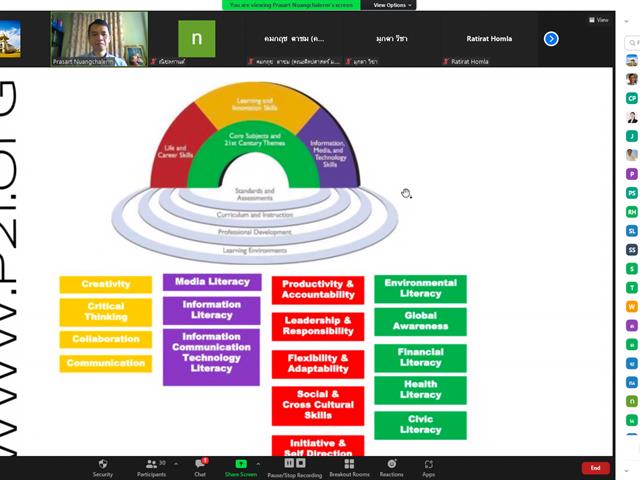Select the suited man photo avatar in the participants list
640x480 pixels.
point(632,117)
